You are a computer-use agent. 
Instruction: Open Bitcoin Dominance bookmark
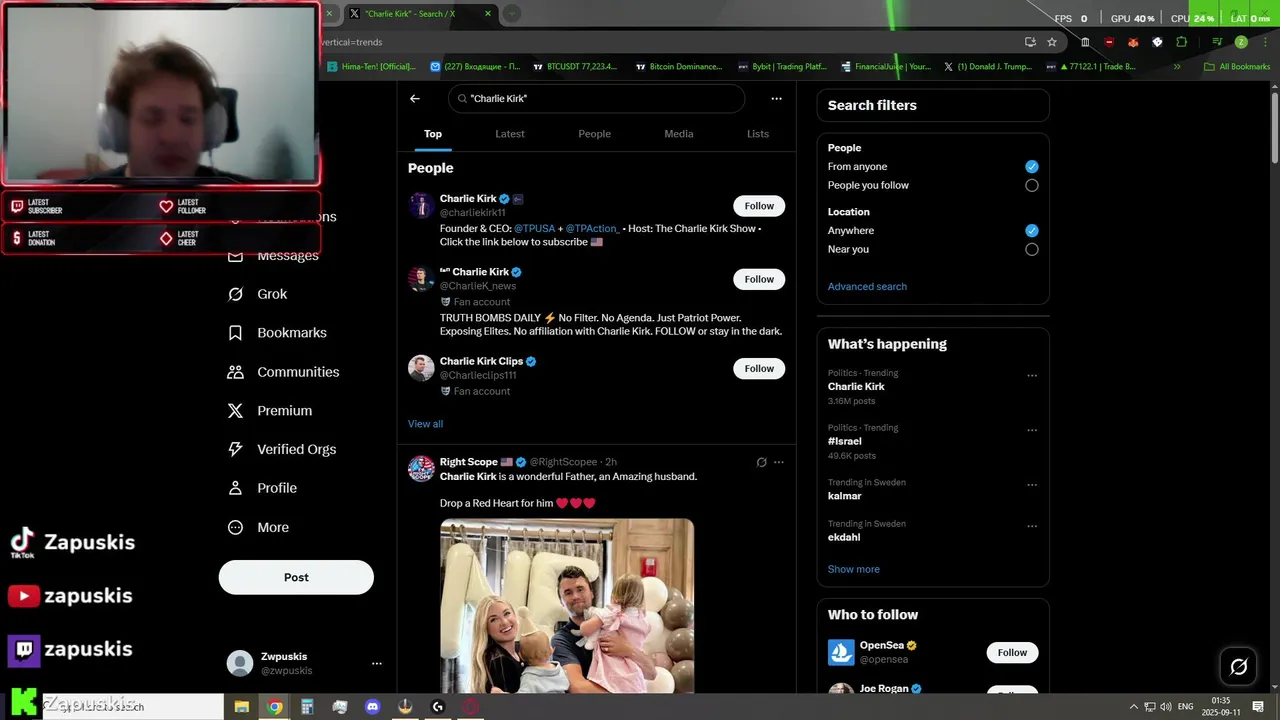(678, 67)
